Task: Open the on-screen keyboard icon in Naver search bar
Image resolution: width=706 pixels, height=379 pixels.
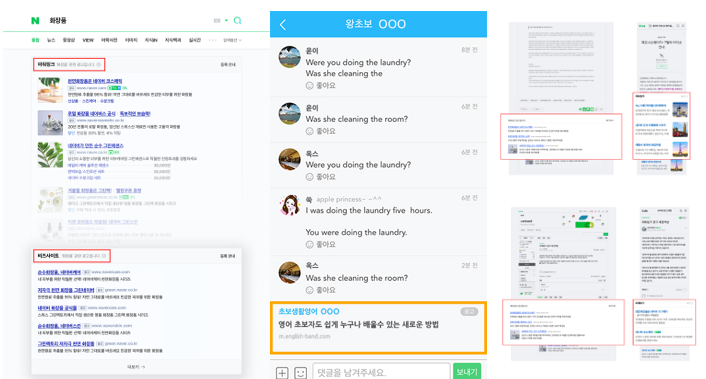Action: click(x=217, y=21)
